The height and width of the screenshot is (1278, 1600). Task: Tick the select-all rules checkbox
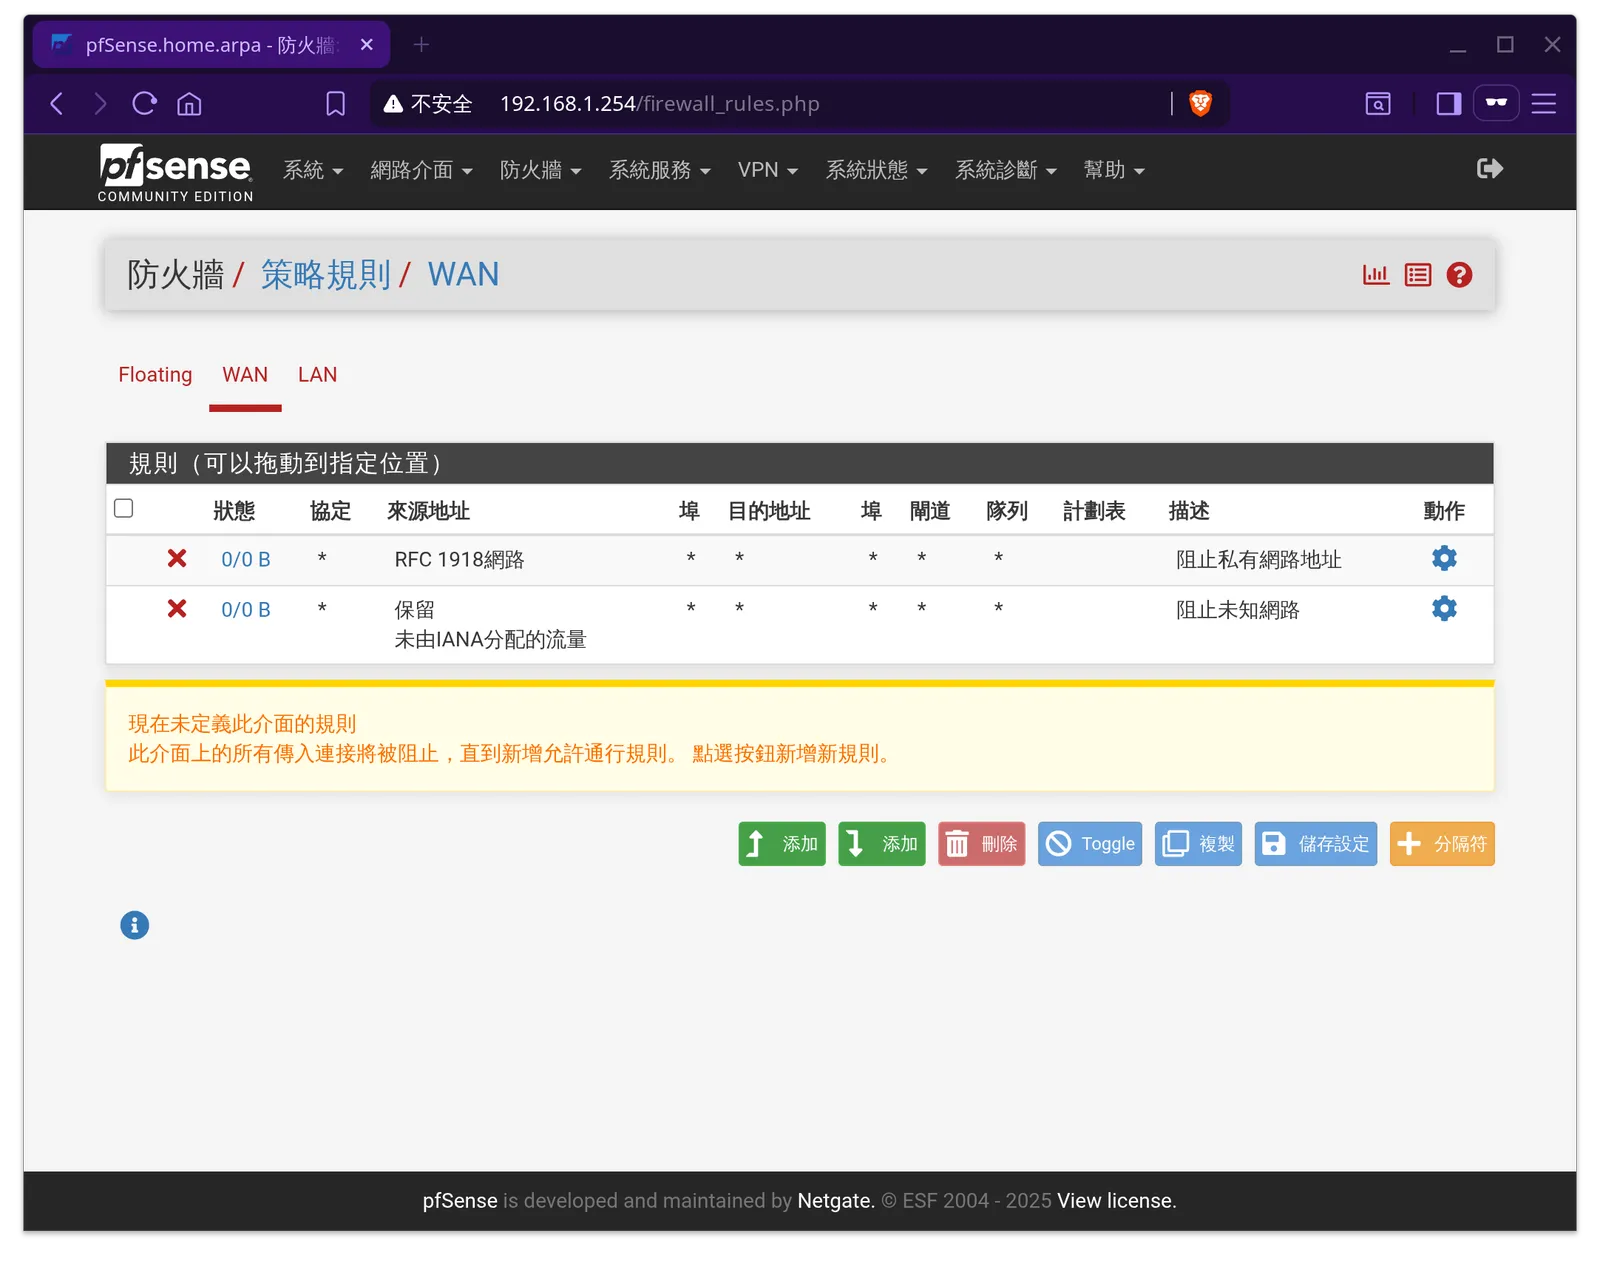124,508
